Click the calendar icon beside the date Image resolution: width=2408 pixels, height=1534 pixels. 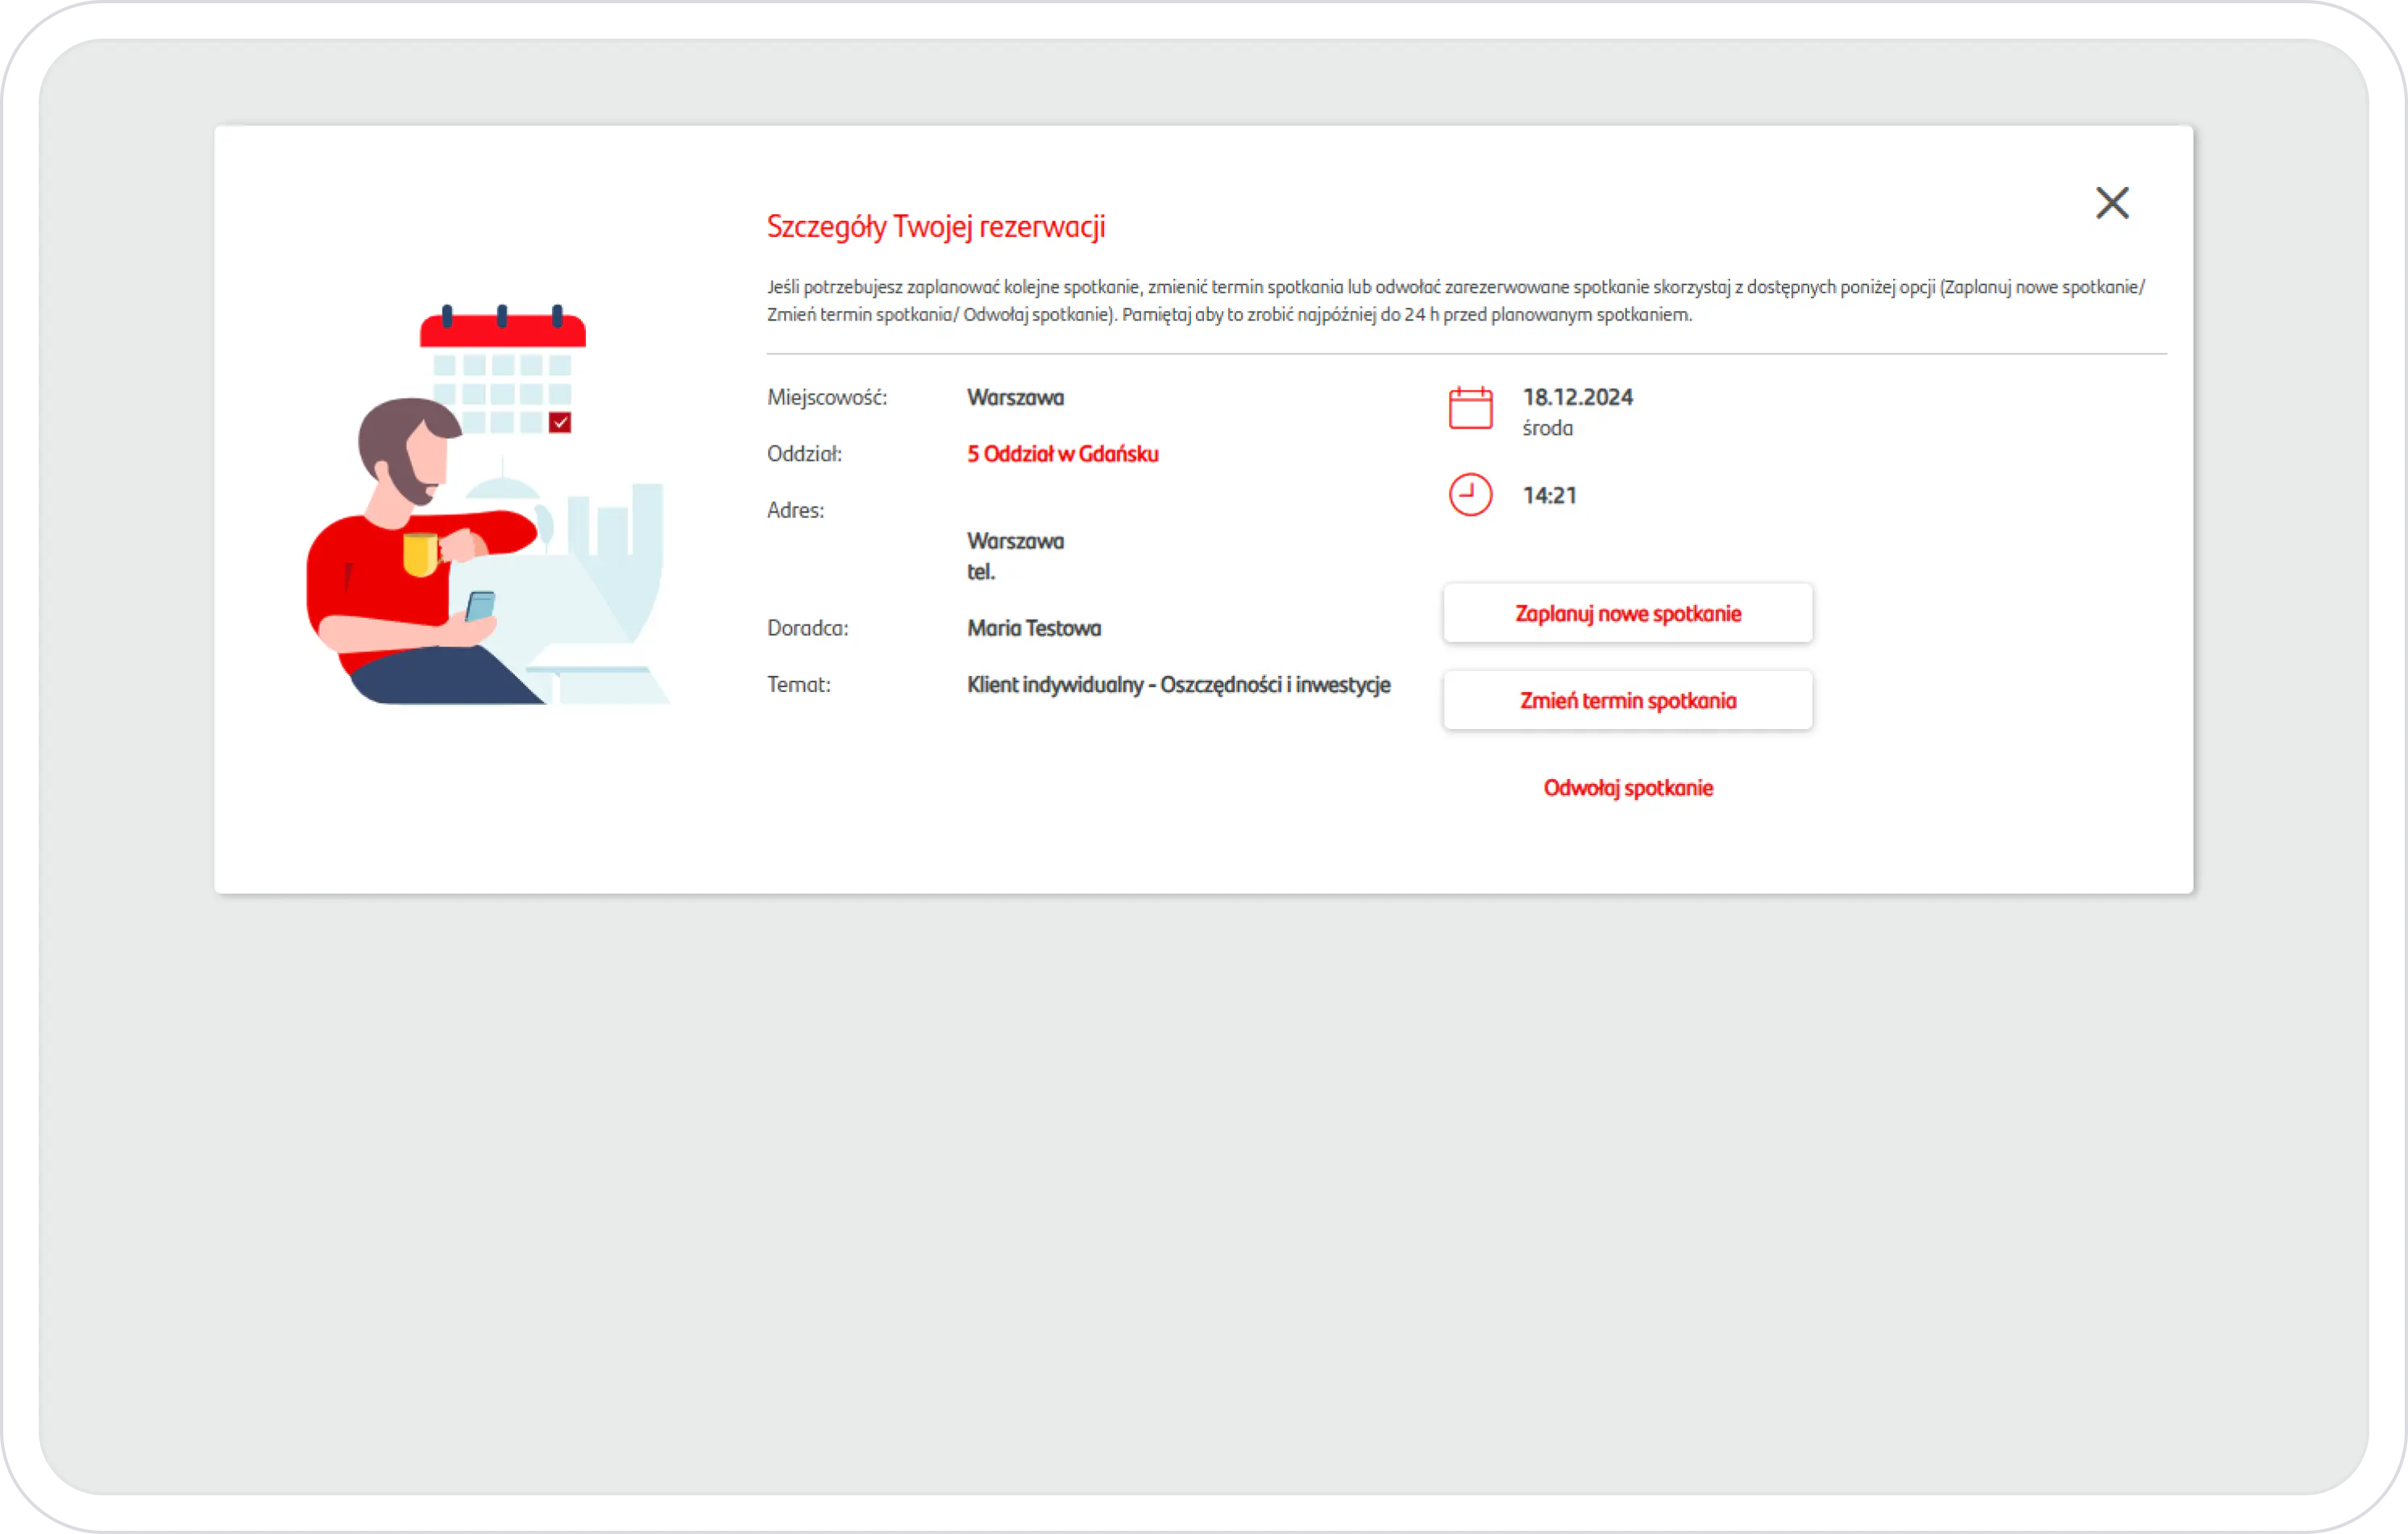[x=1470, y=408]
